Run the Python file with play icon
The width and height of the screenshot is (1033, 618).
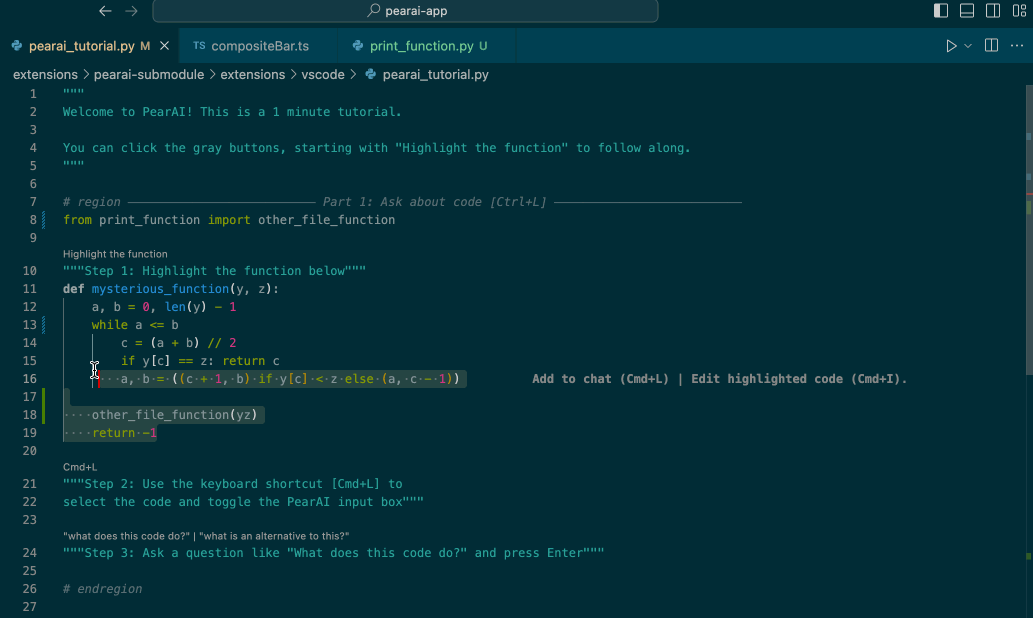[x=951, y=46]
